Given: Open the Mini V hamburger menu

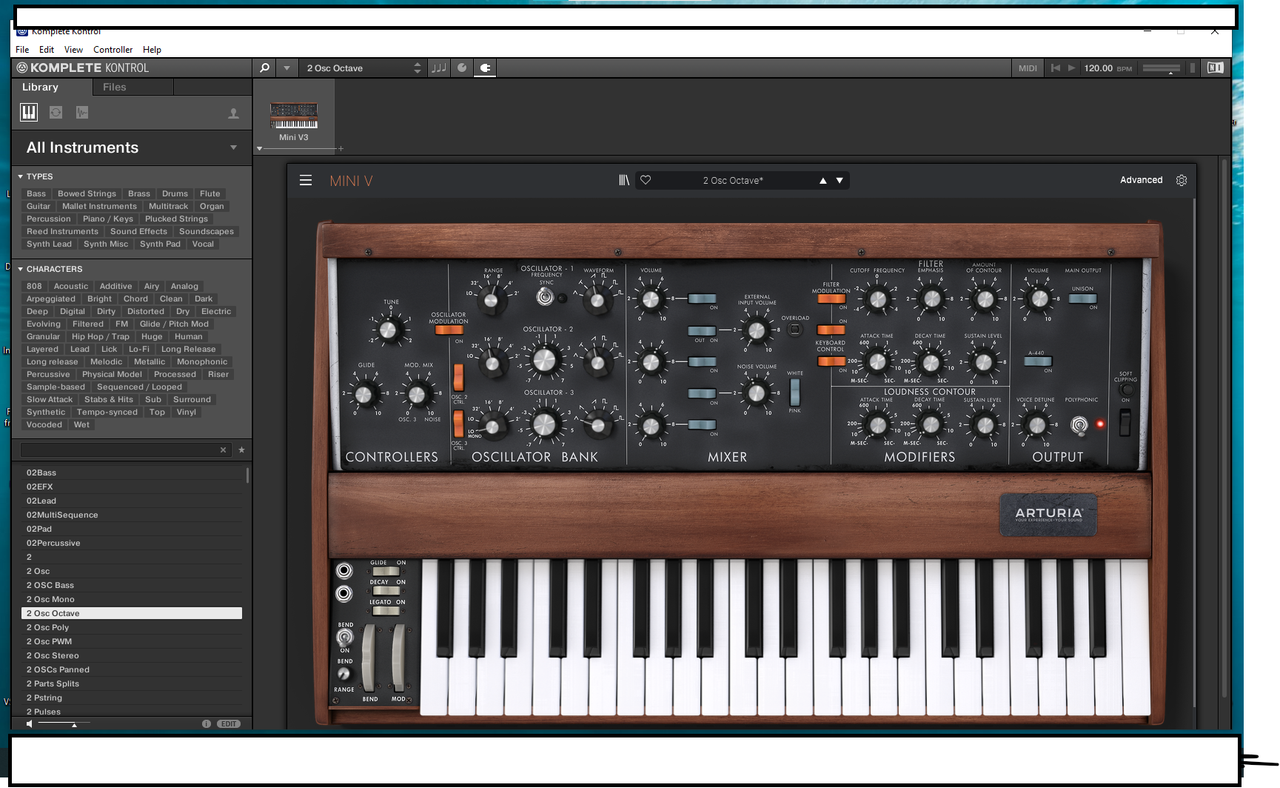Looking at the screenshot, I should tap(306, 180).
